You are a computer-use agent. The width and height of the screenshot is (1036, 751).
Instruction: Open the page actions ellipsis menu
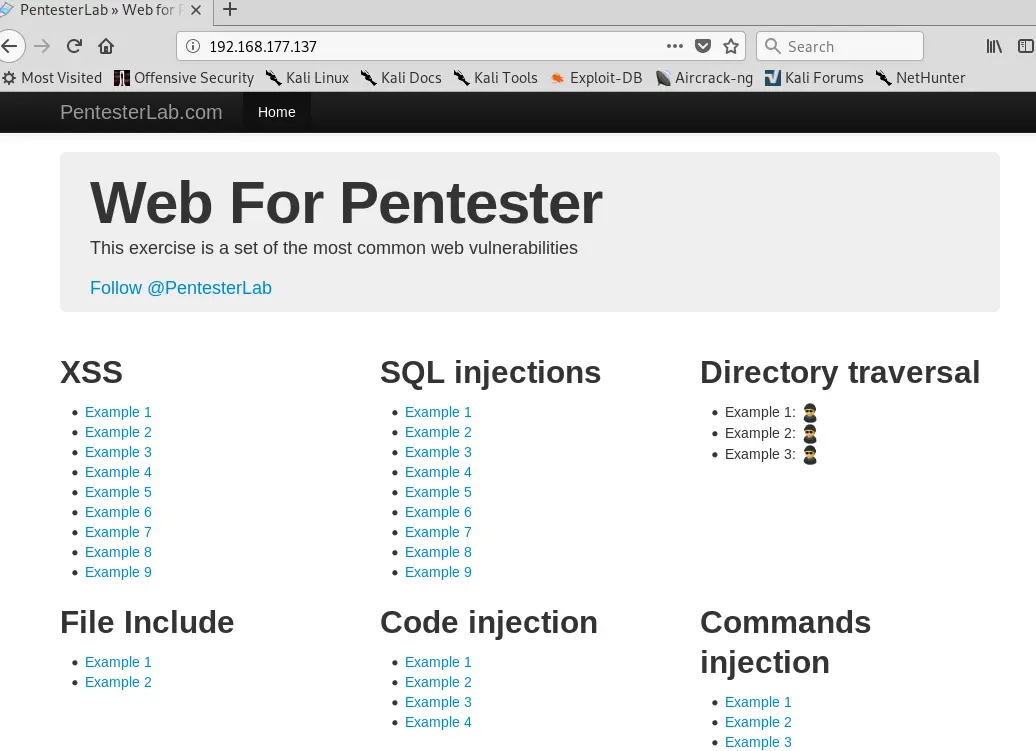coord(675,46)
